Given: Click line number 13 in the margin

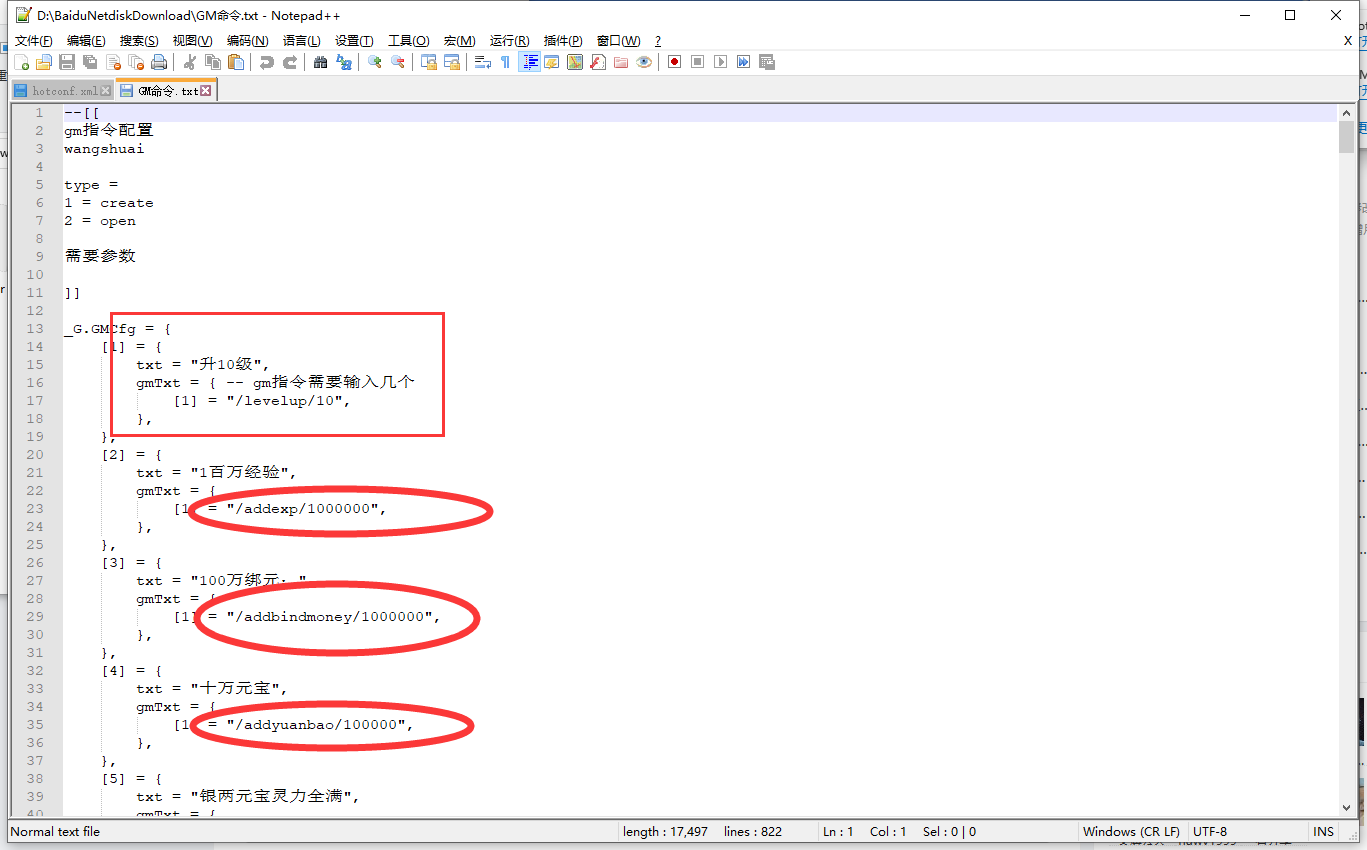Looking at the screenshot, I should pos(35,329).
